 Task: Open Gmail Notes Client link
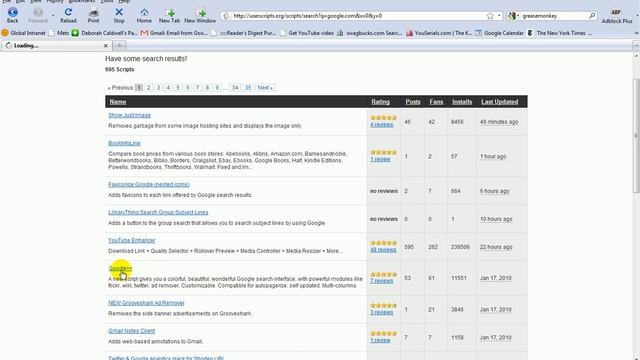(131, 331)
